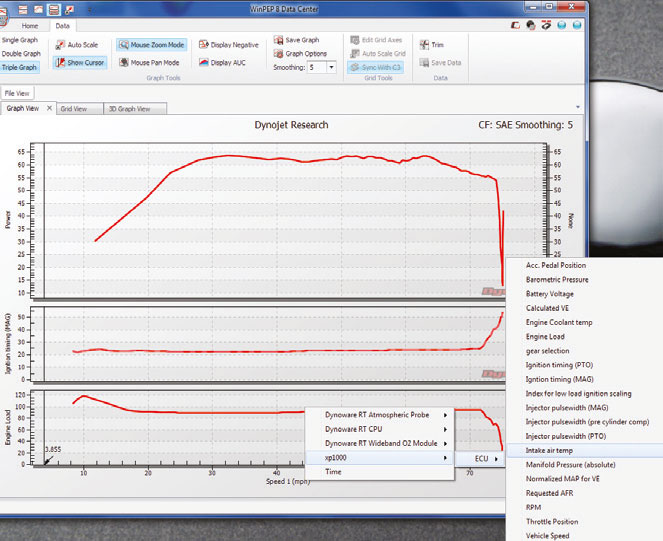Select Calculated VE channel
This screenshot has height=541, width=663.
point(547,308)
